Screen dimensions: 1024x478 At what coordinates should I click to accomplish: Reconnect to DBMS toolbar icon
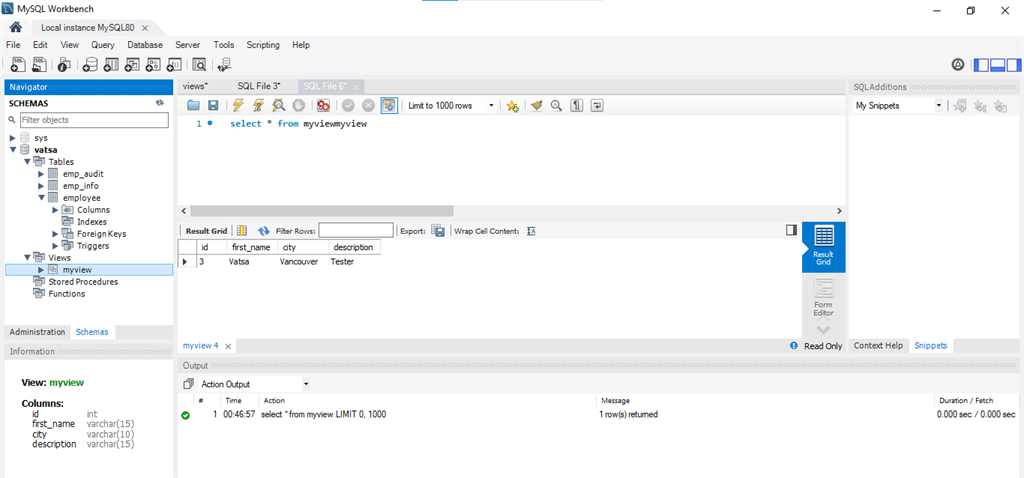pos(224,64)
